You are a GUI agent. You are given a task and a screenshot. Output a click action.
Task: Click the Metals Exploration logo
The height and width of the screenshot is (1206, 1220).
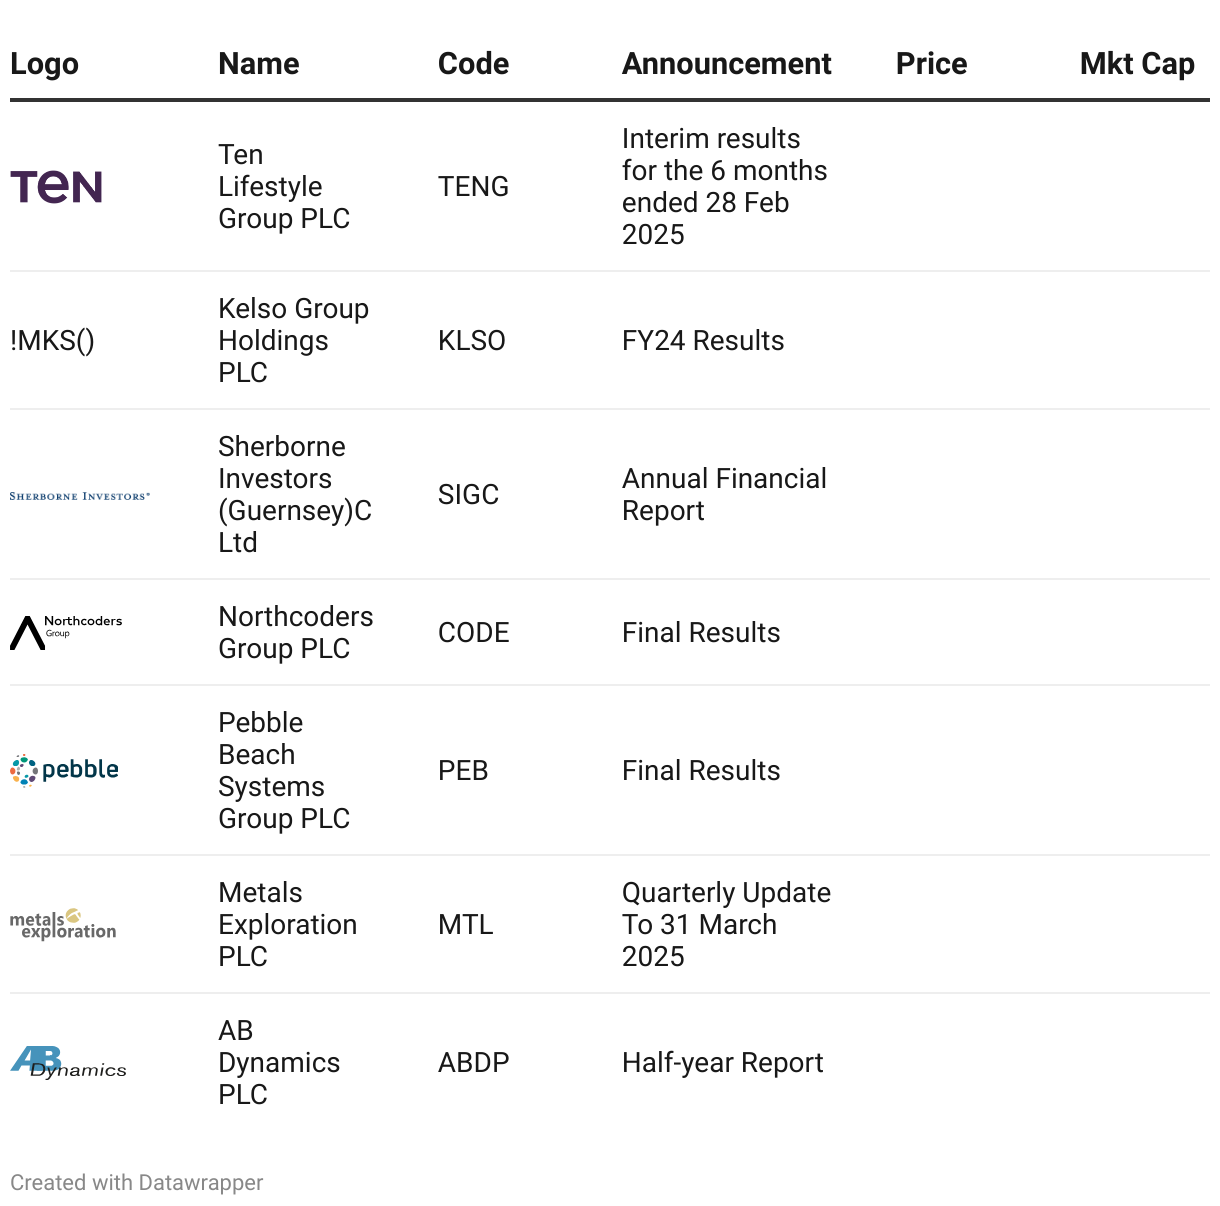(x=63, y=924)
